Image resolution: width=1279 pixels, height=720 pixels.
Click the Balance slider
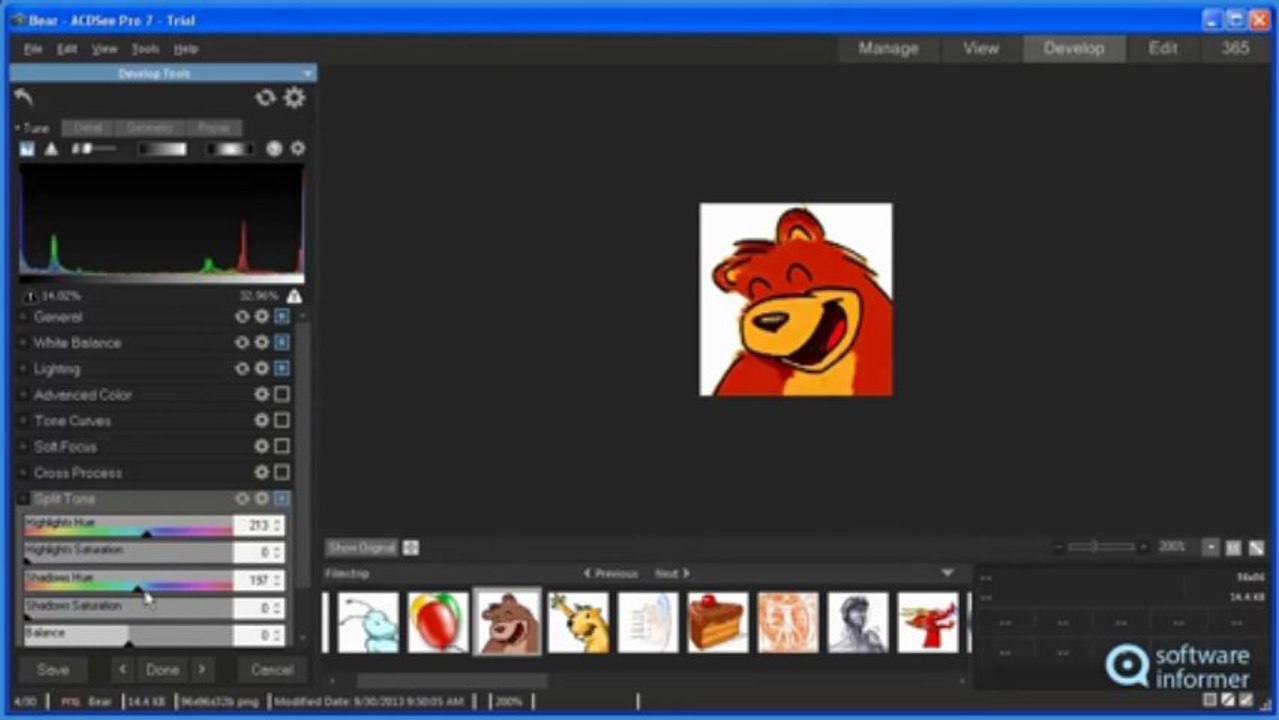(x=128, y=636)
